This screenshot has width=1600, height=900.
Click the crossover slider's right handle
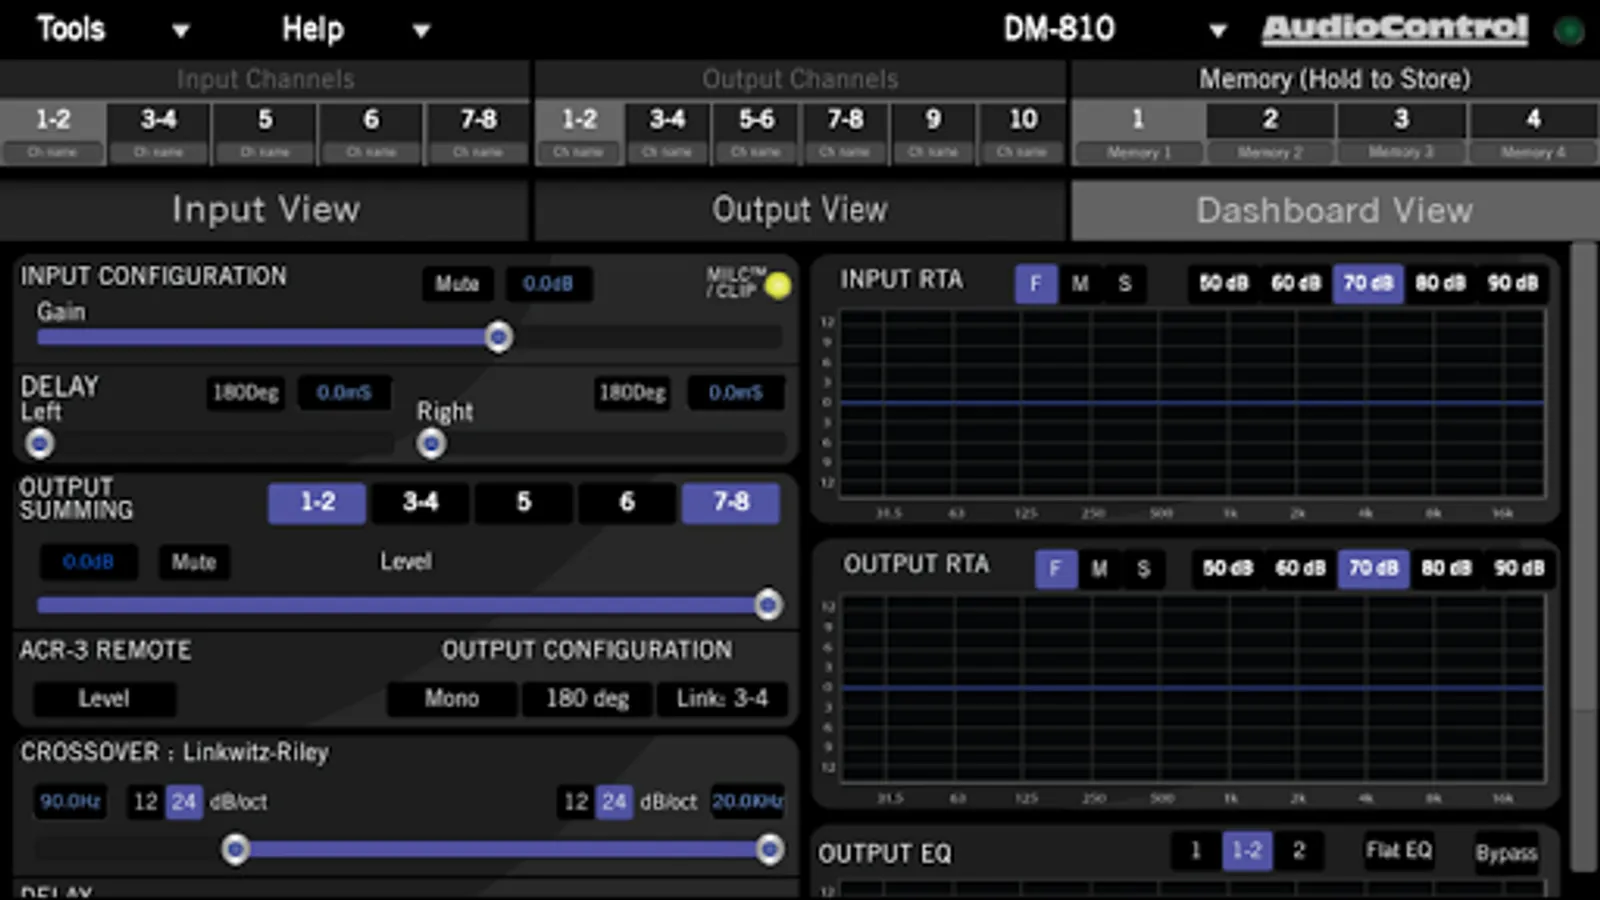(x=769, y=850)
